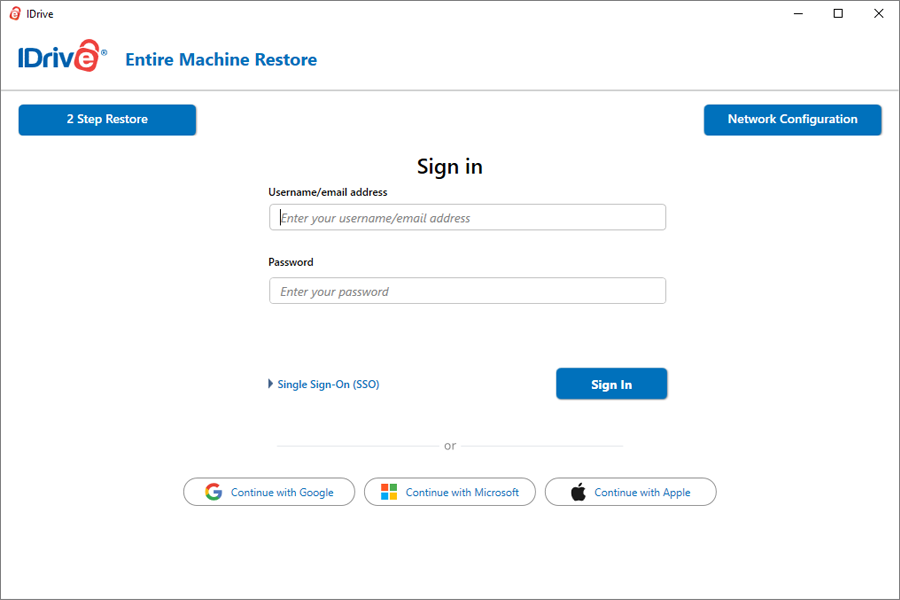Click the Username/email address label
Image resolution: width=900 pixels, height=600 pixels.
(x=328, y=192)
